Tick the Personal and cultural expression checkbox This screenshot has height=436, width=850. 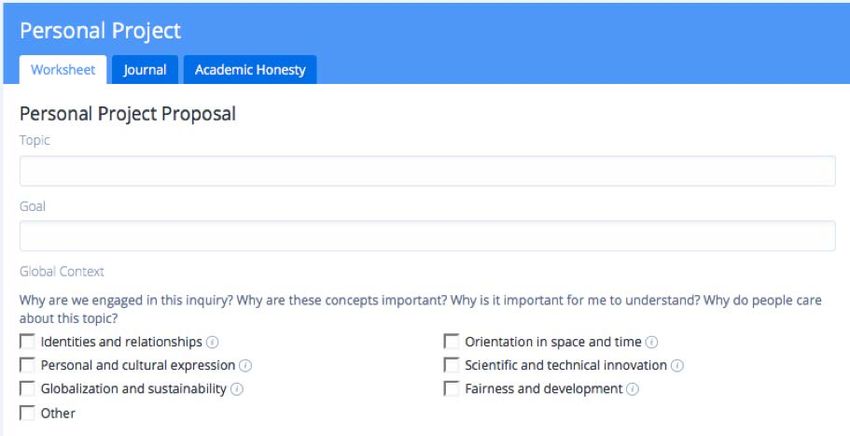tap(27, 364)
